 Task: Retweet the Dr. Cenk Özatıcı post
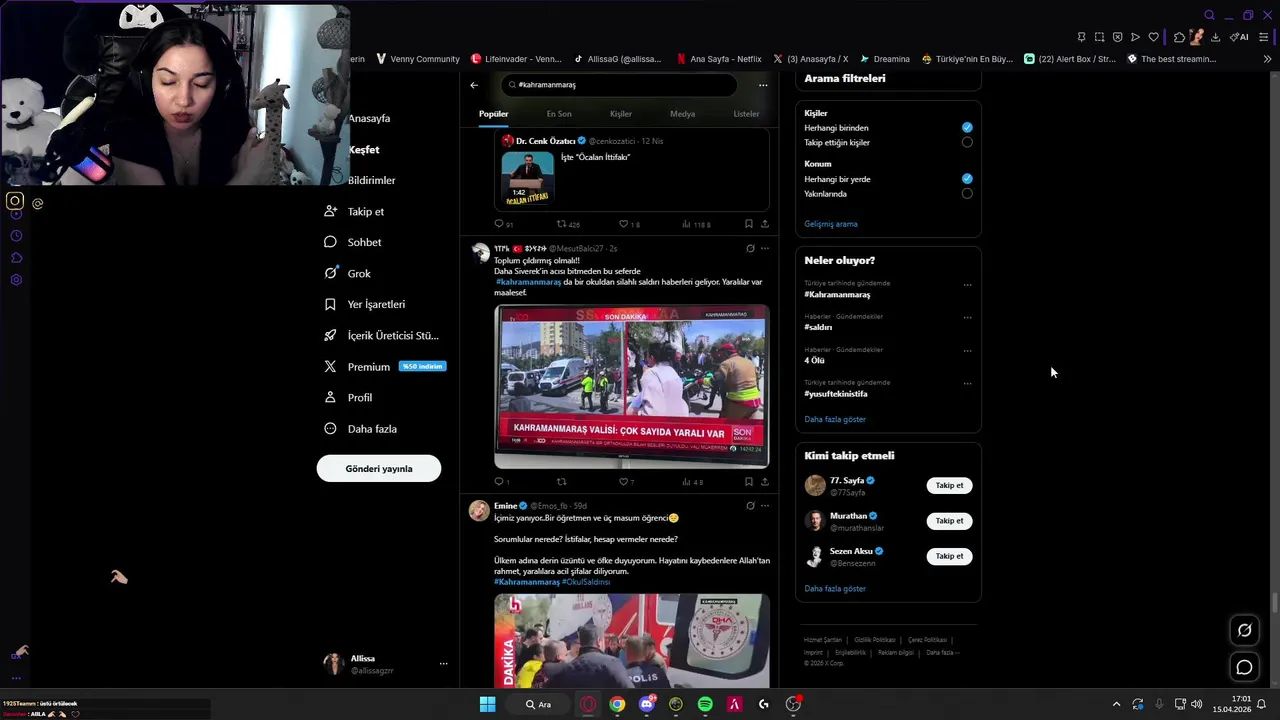point(561,224)
